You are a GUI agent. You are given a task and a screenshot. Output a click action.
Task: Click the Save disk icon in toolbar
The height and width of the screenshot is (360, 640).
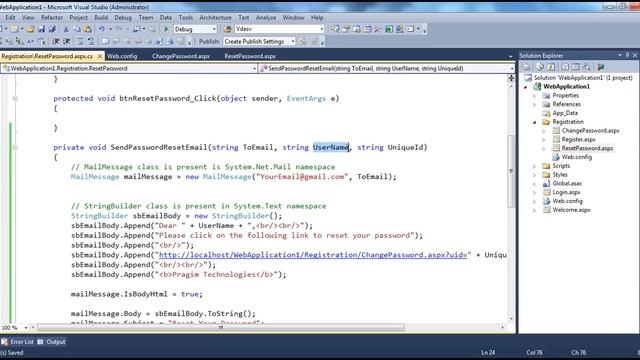(x=41, y=29)
